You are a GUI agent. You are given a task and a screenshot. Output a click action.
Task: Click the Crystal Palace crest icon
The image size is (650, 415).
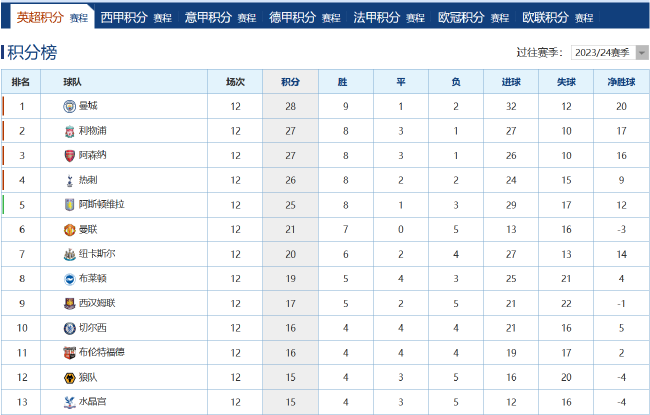(69, 402)
